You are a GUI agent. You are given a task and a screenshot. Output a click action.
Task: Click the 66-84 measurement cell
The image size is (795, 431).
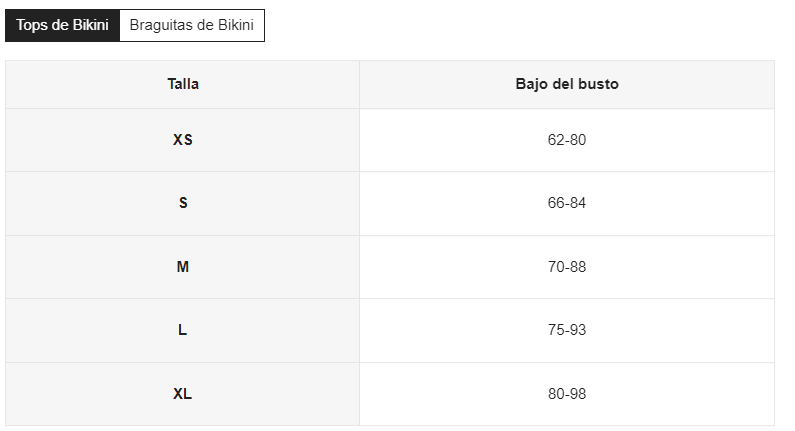pos(567,203)
